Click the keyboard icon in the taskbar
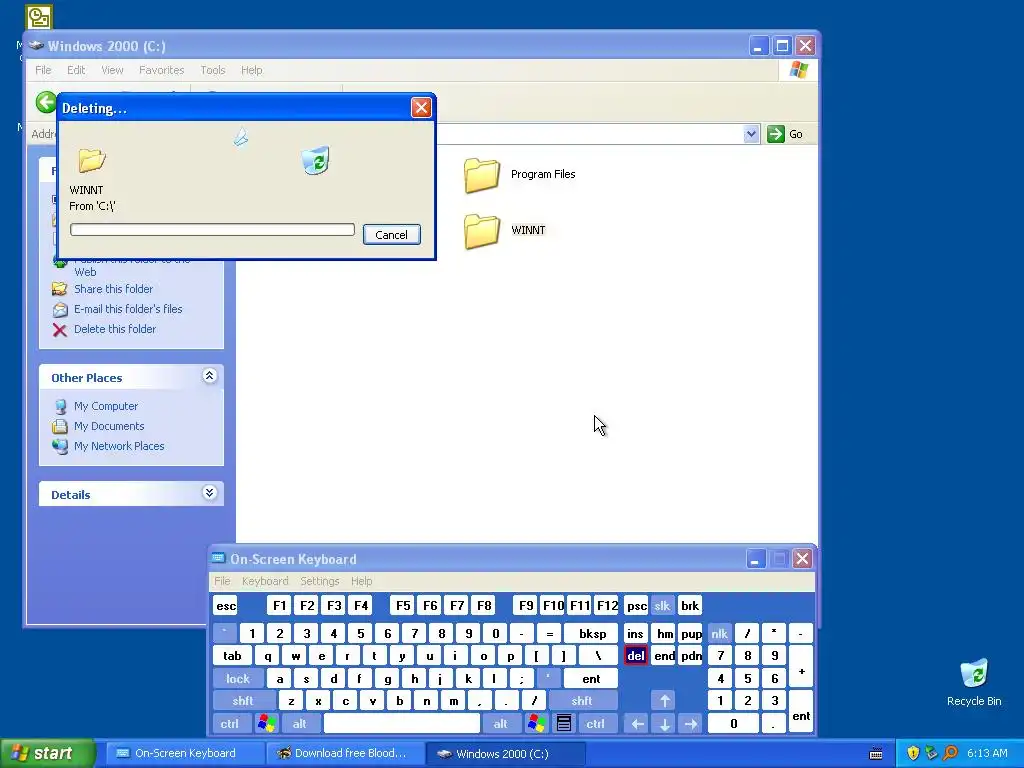The height and width of the screenshot is (768, 1024). tap(876, 754)
